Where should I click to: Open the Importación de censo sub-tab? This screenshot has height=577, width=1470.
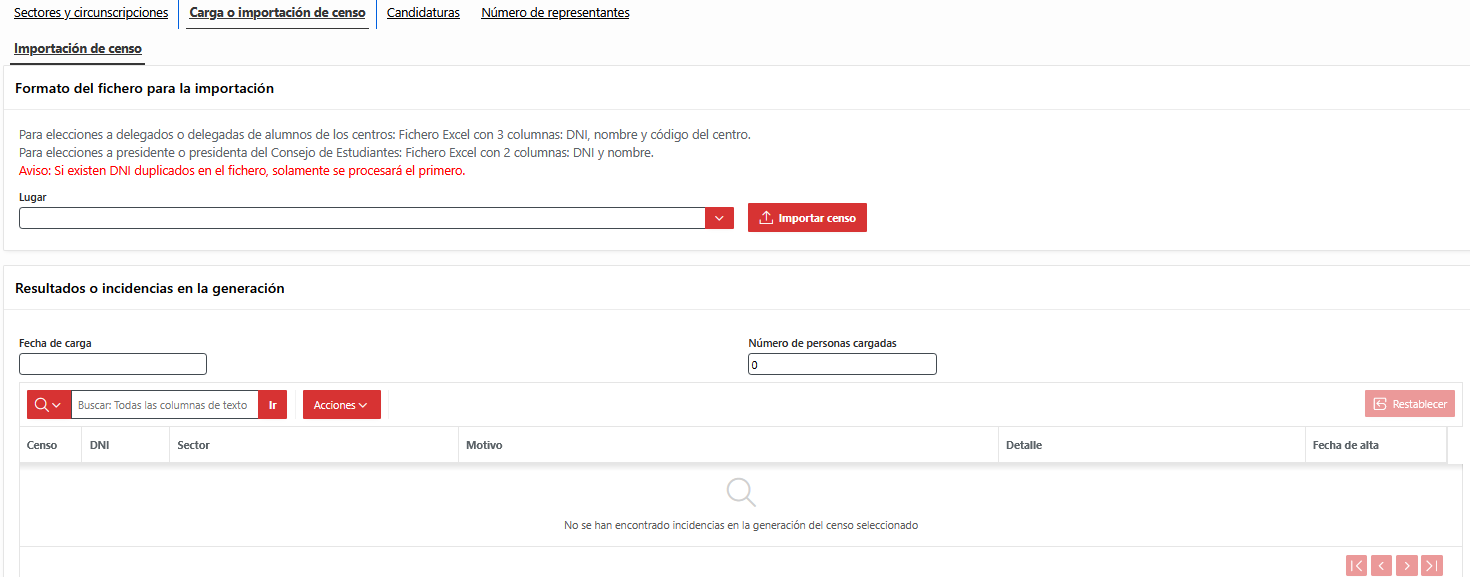click(78, 48)
